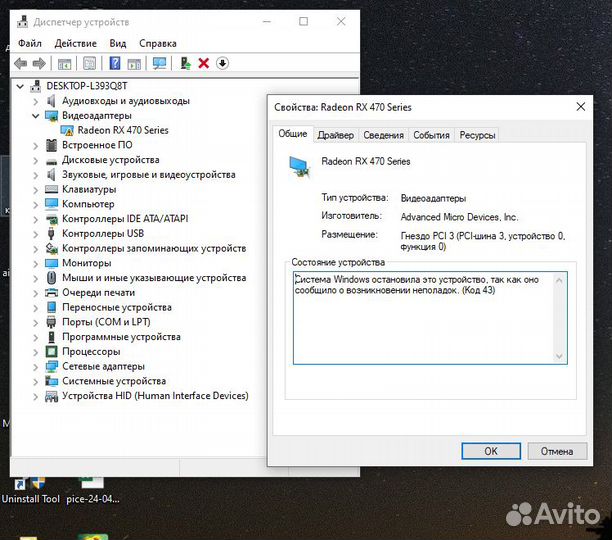
Task: Expand Контроллеры запоминающих устройств category
Action: coord(36,249)
